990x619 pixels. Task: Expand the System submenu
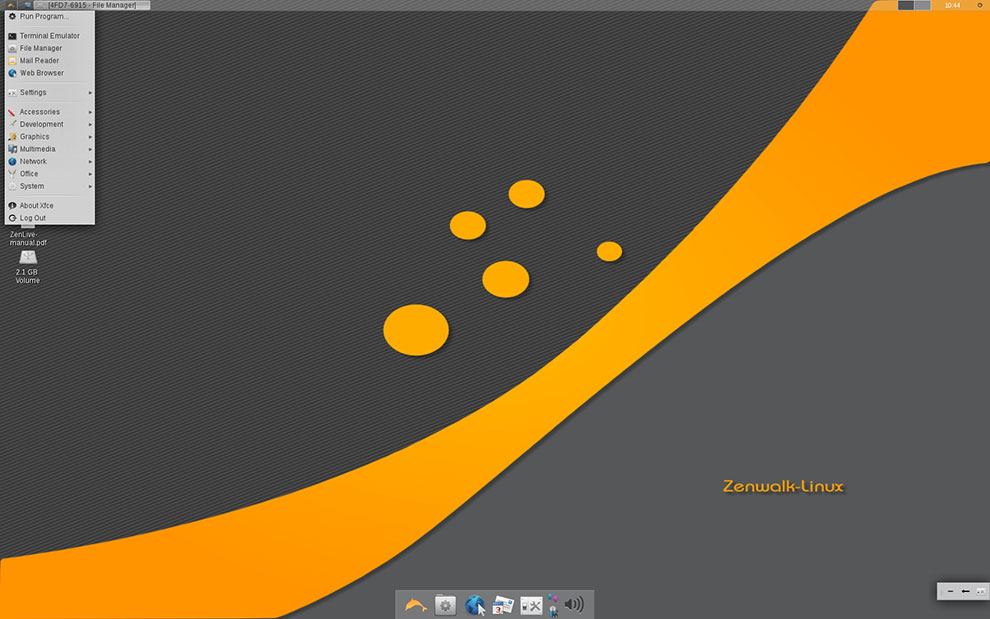pyautogui.click(x=50, y=186)
